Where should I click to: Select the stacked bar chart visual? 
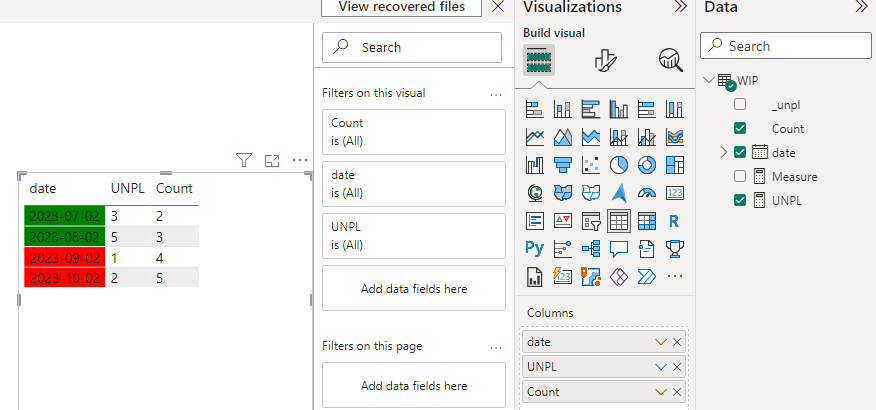point(535,109)
